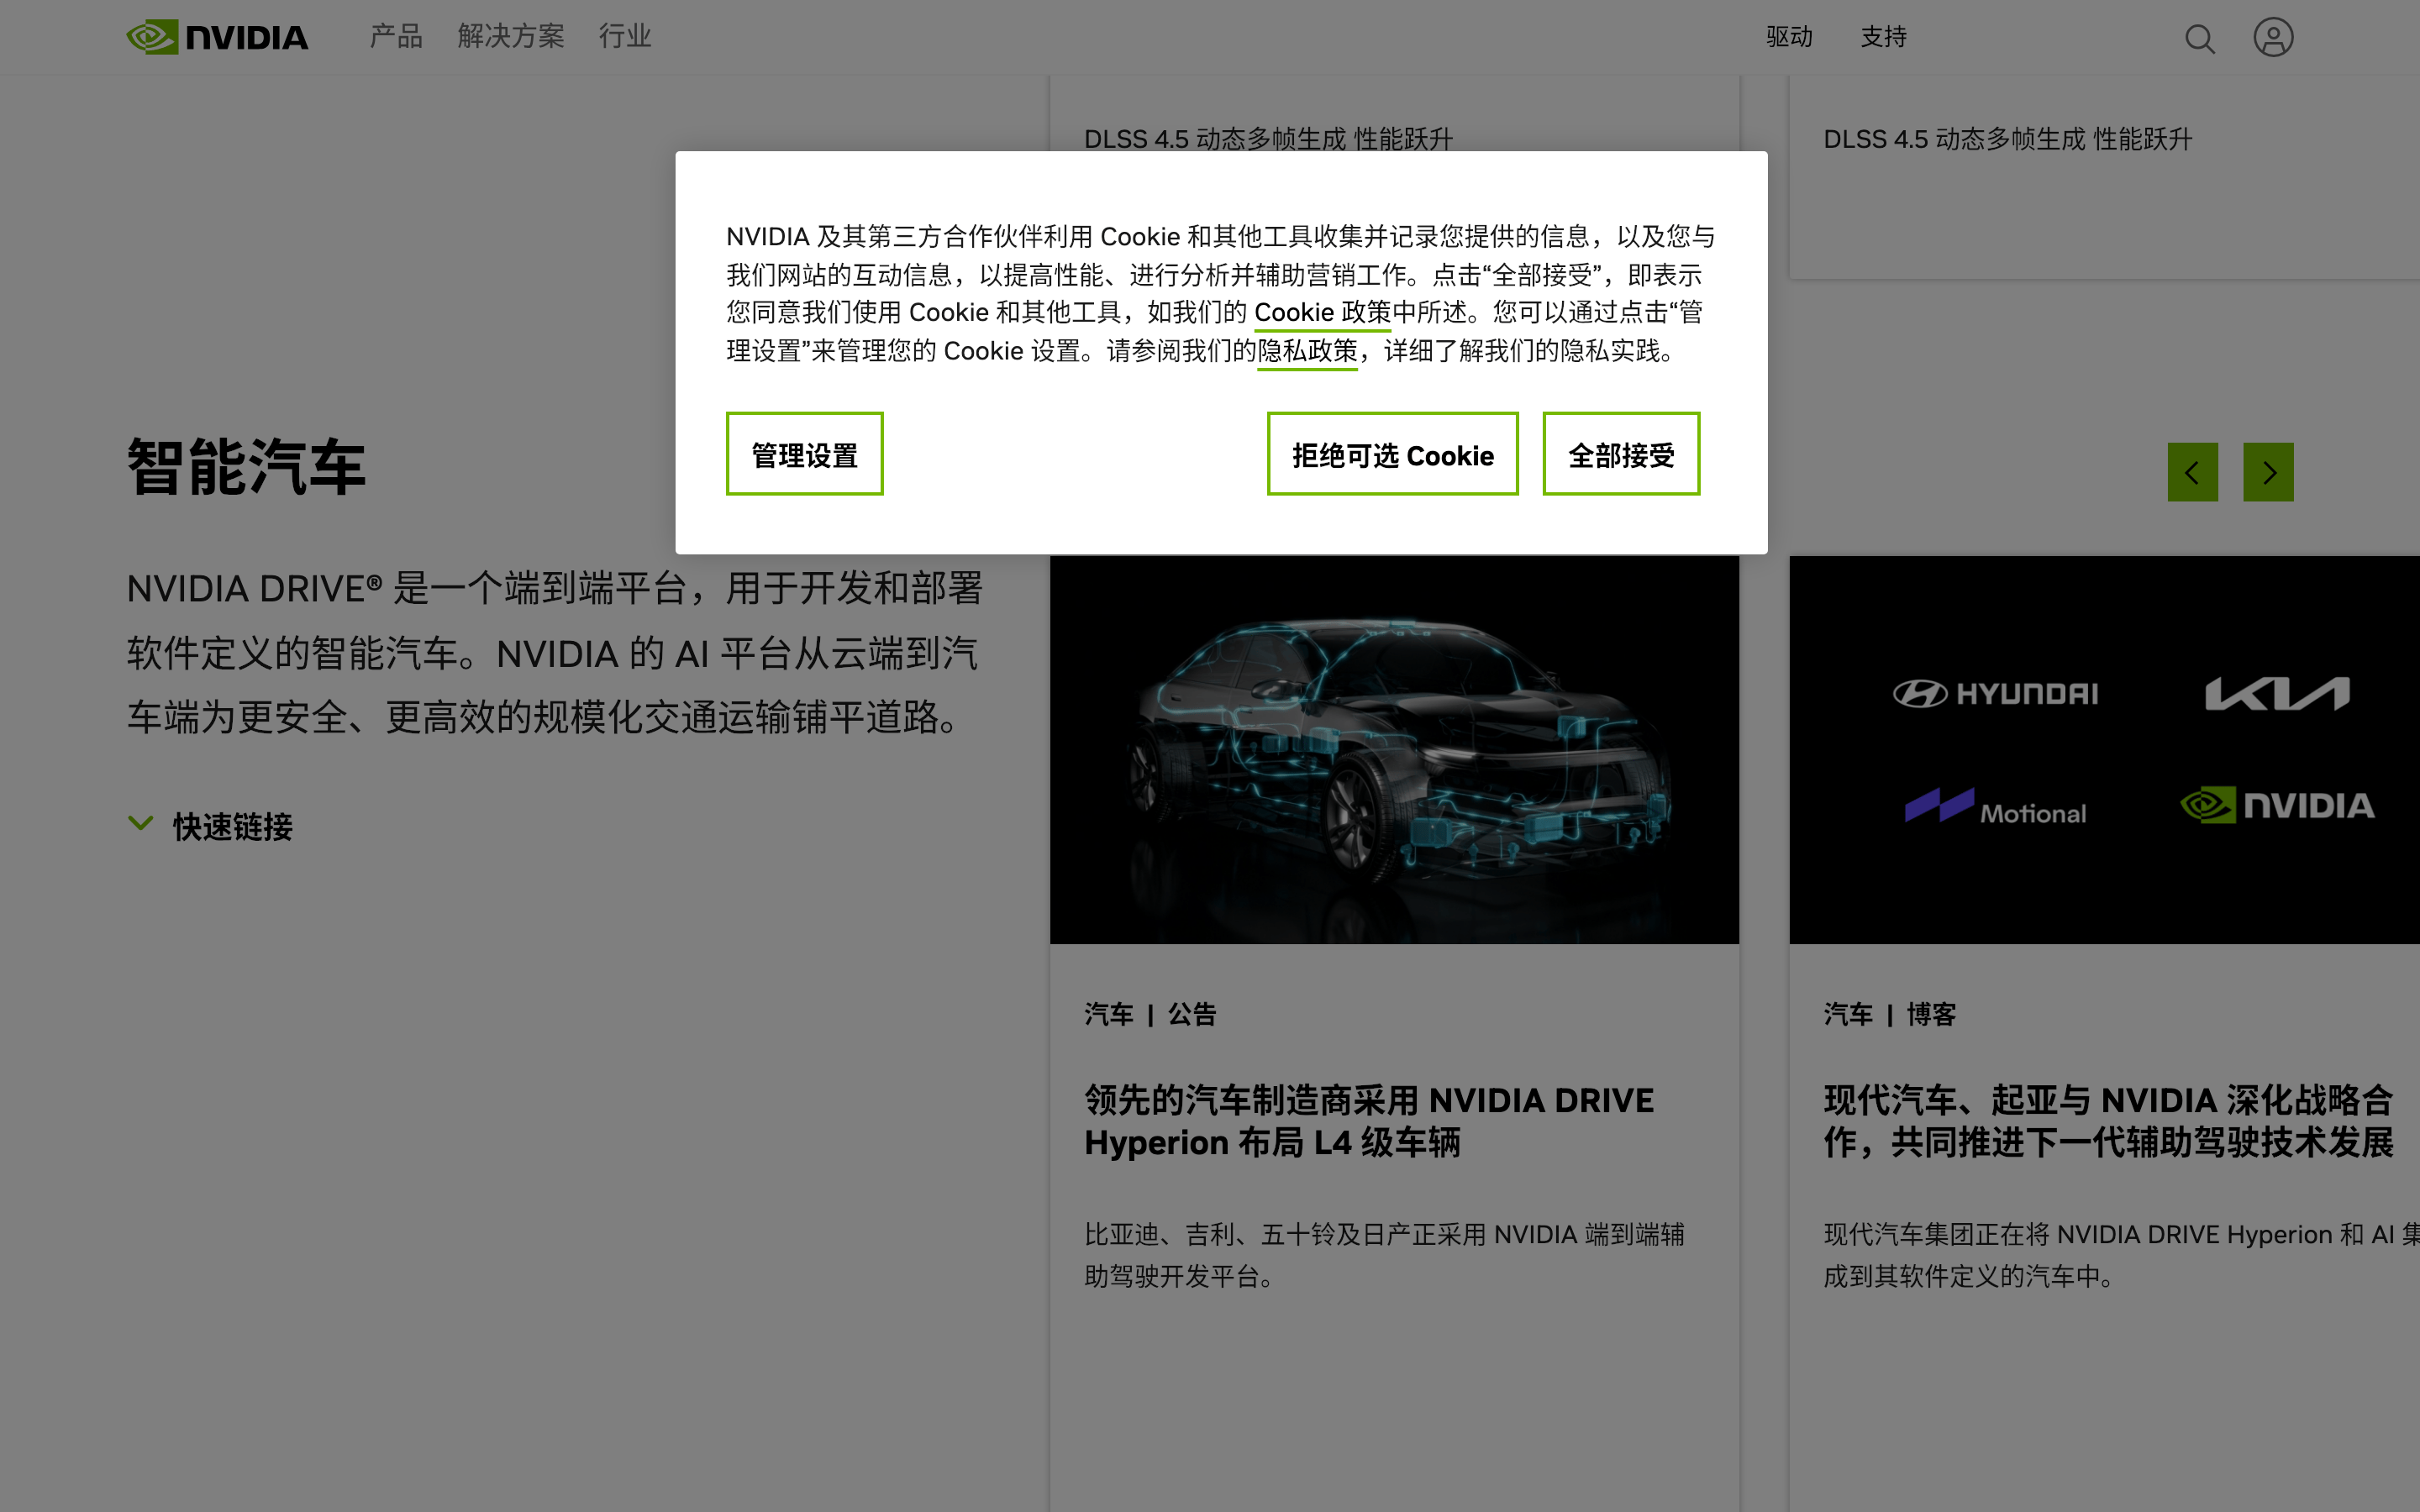Viewport: 2420px width, 1512px height.
Task: Click the 管理设置 button
Action: [804, 454]
